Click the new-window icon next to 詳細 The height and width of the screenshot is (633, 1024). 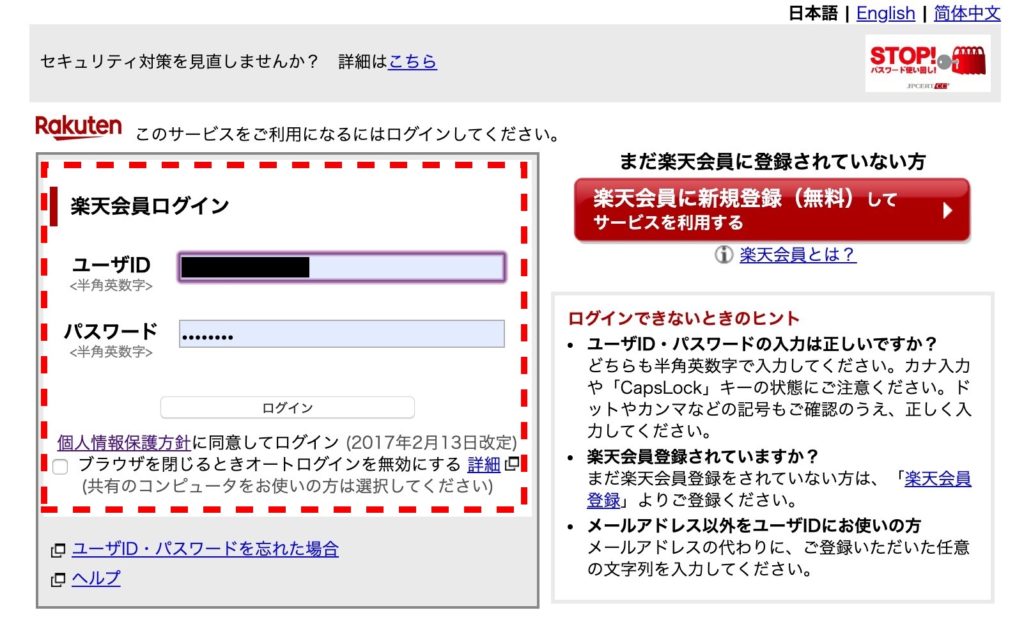(x=512, y=464)
